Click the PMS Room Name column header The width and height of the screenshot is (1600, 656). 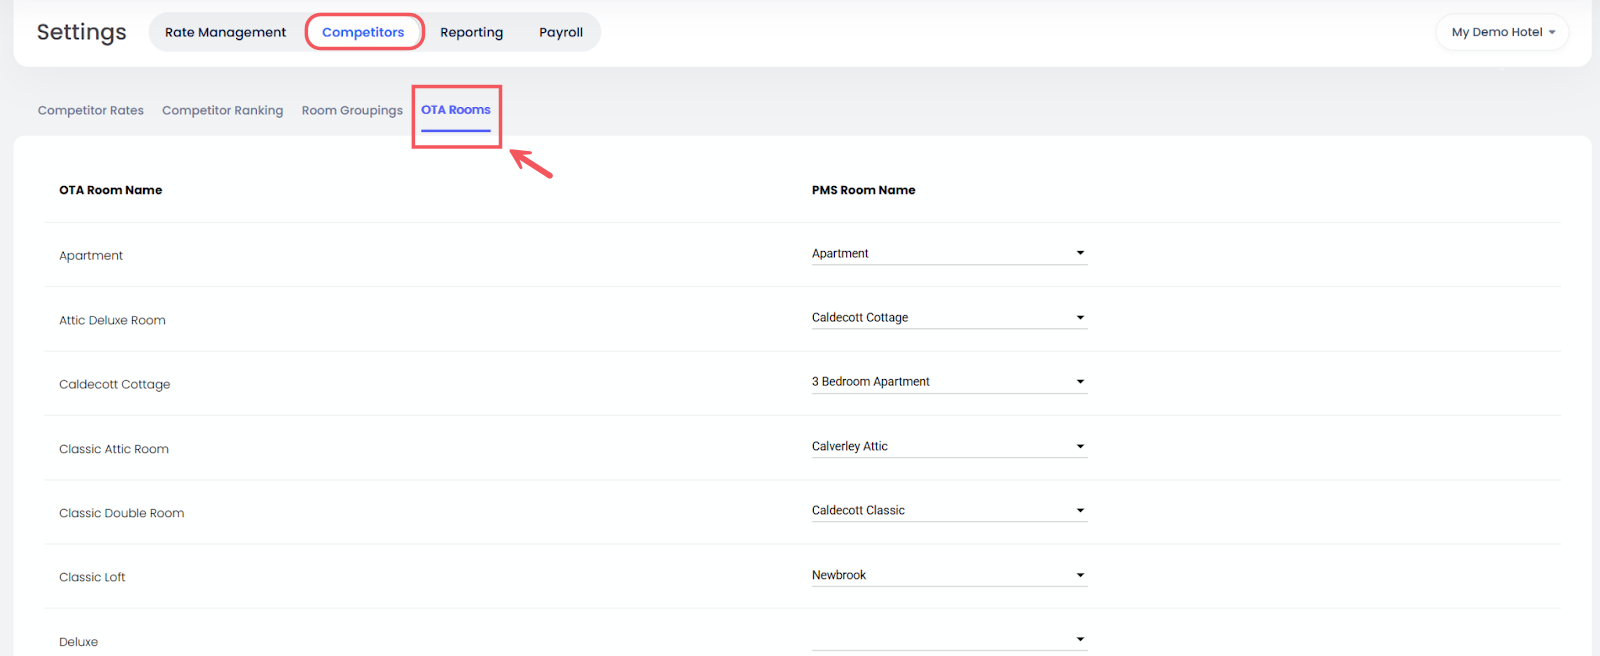pyautogui.click(x=863, y=190)
